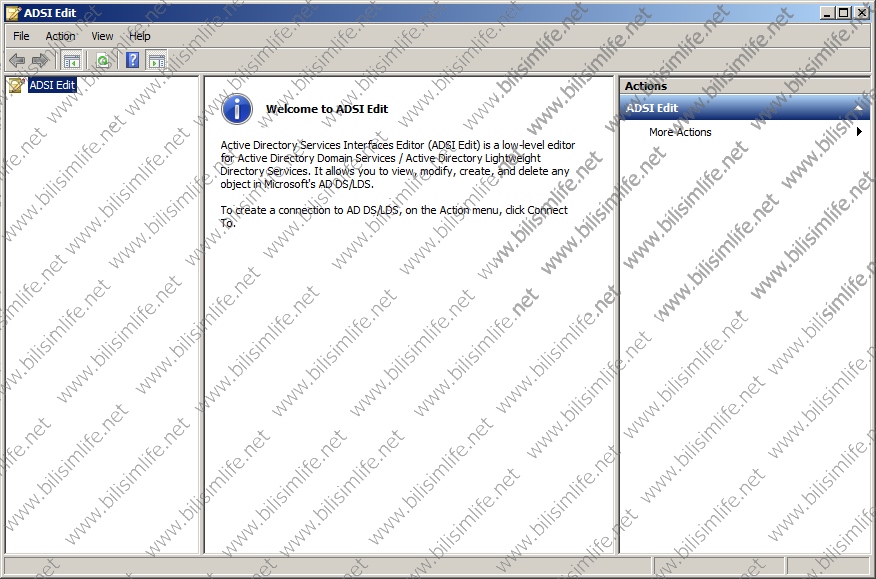
Task: Toggle Show/Hide Action Pane toolbar icon
Action: click(x=156, y=60)
